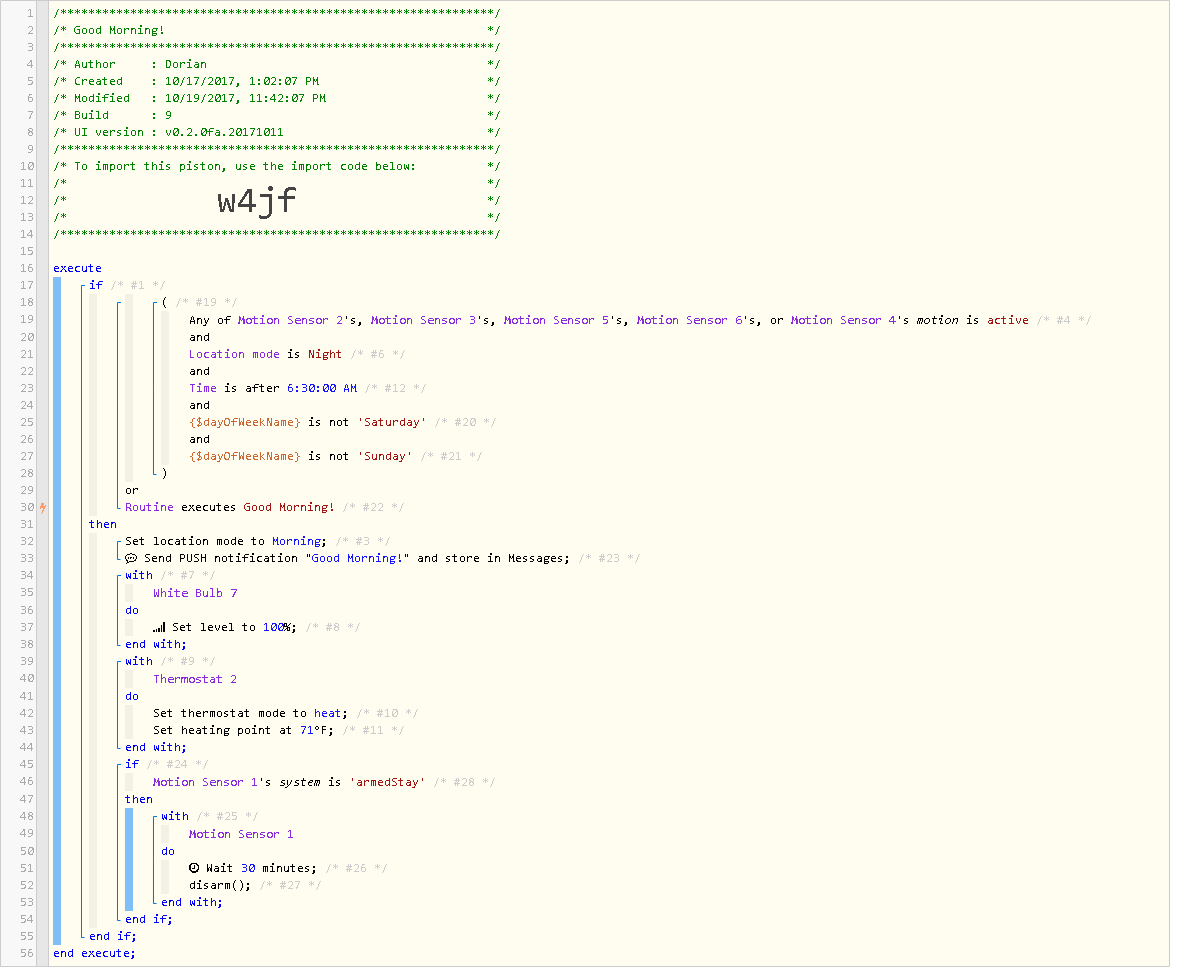Click the 'armedStay' comparison value
The image size is (1178, 975).
point(388,783)
